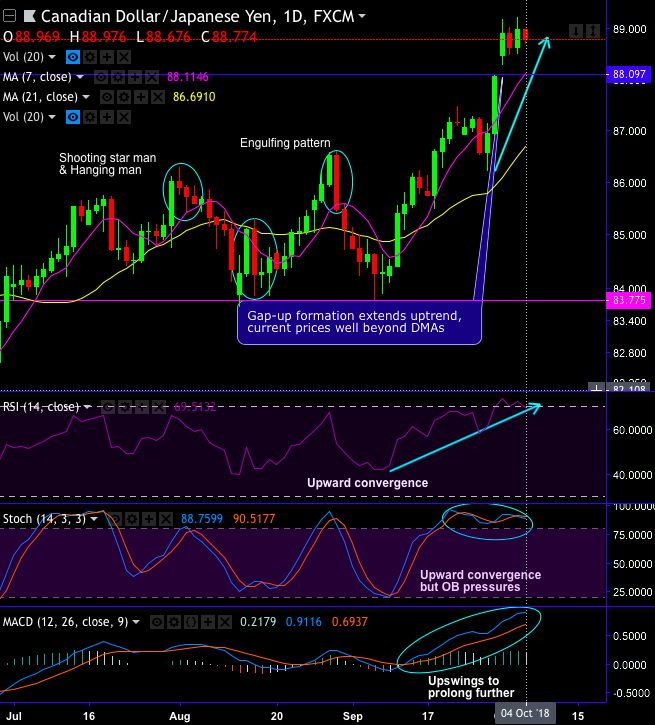Hide RSI (14, close) using its eye icon

[x=108, y=407]
